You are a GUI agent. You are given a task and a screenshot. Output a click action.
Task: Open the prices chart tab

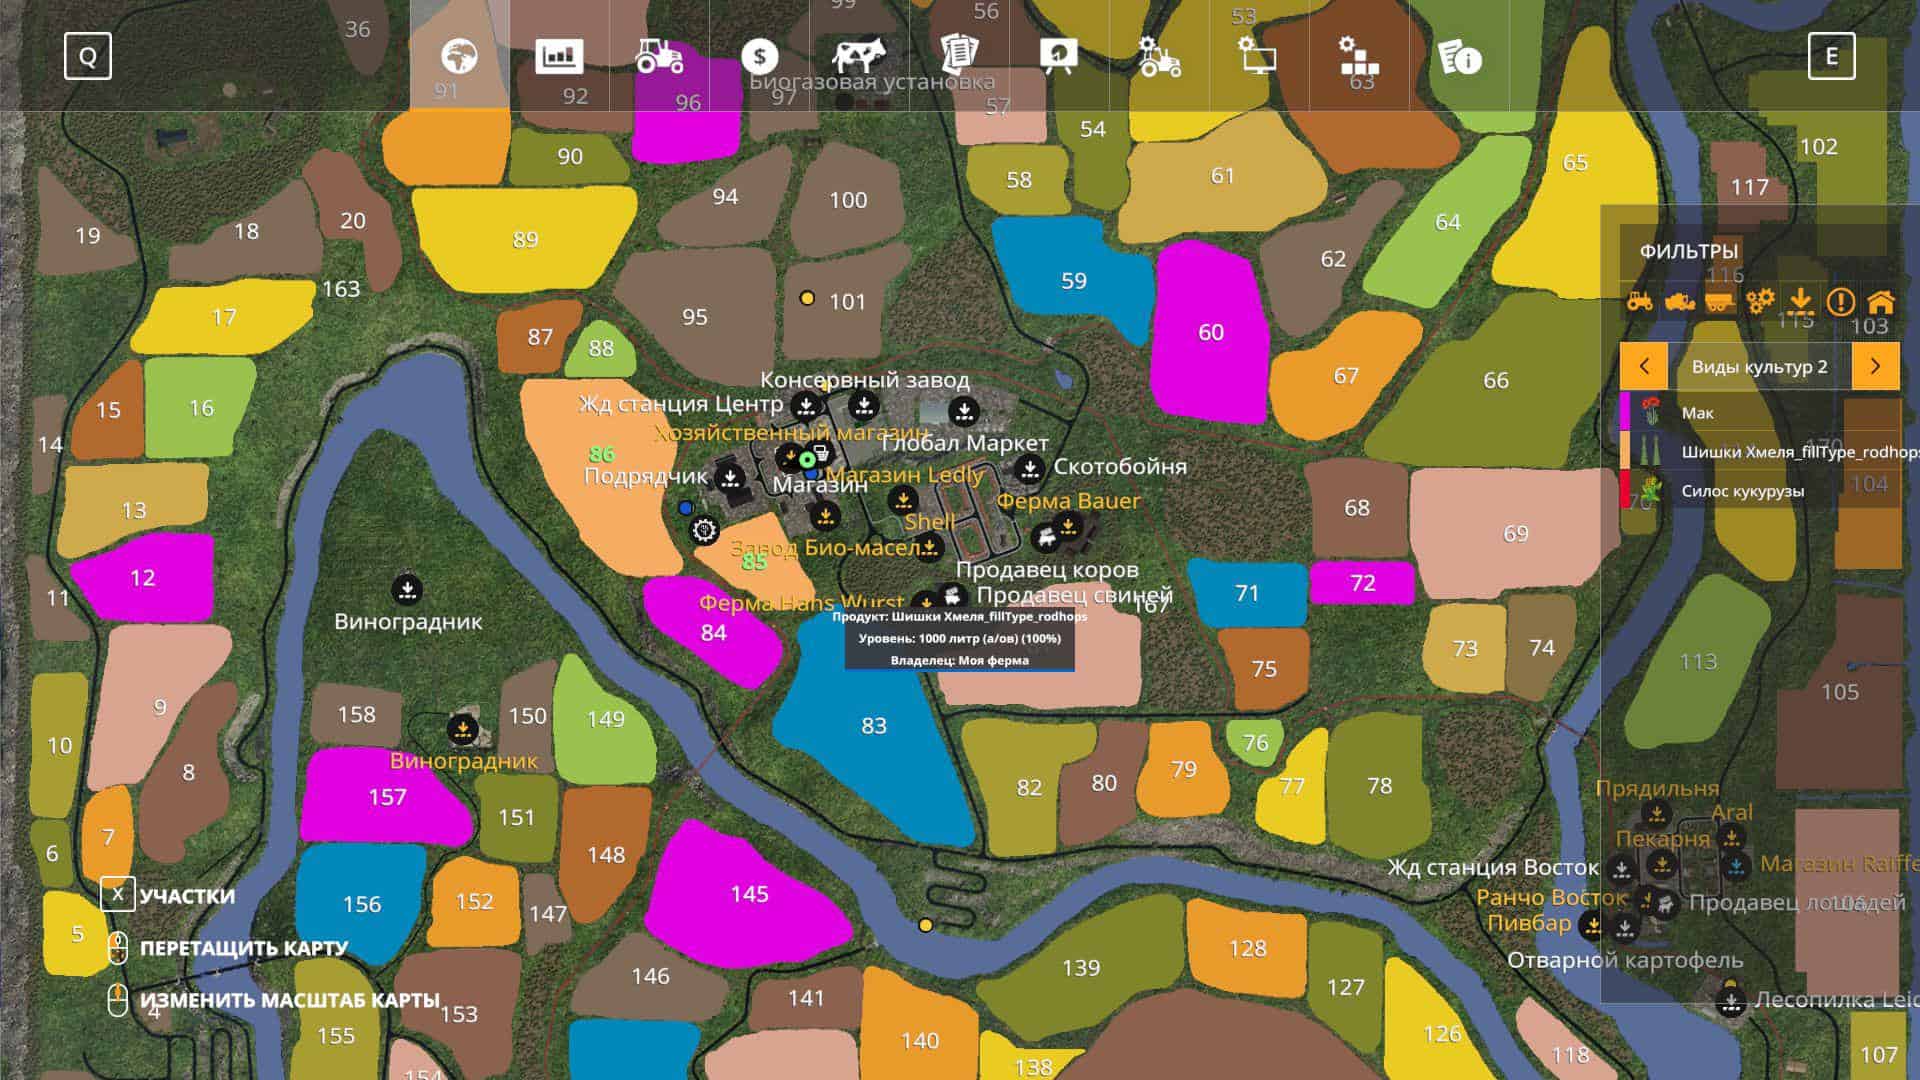coord(559,56)
